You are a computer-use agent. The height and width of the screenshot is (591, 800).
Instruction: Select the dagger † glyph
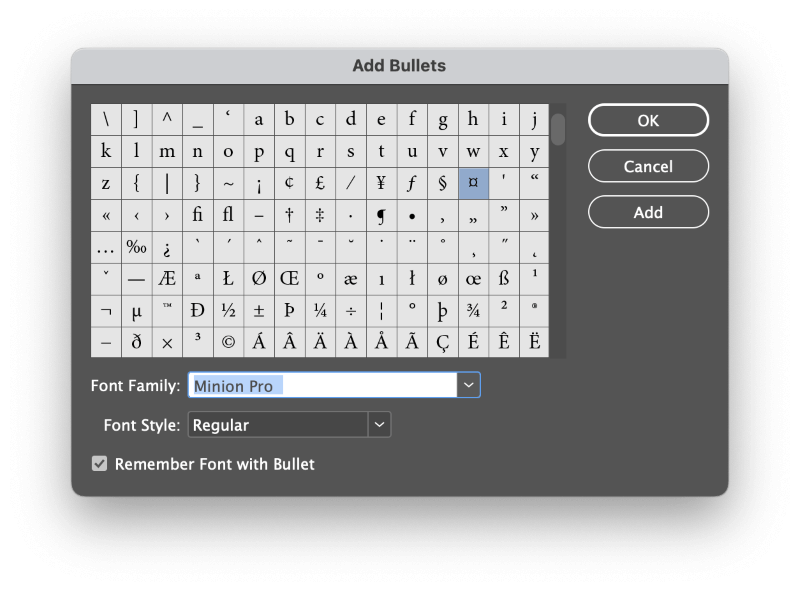289,215
